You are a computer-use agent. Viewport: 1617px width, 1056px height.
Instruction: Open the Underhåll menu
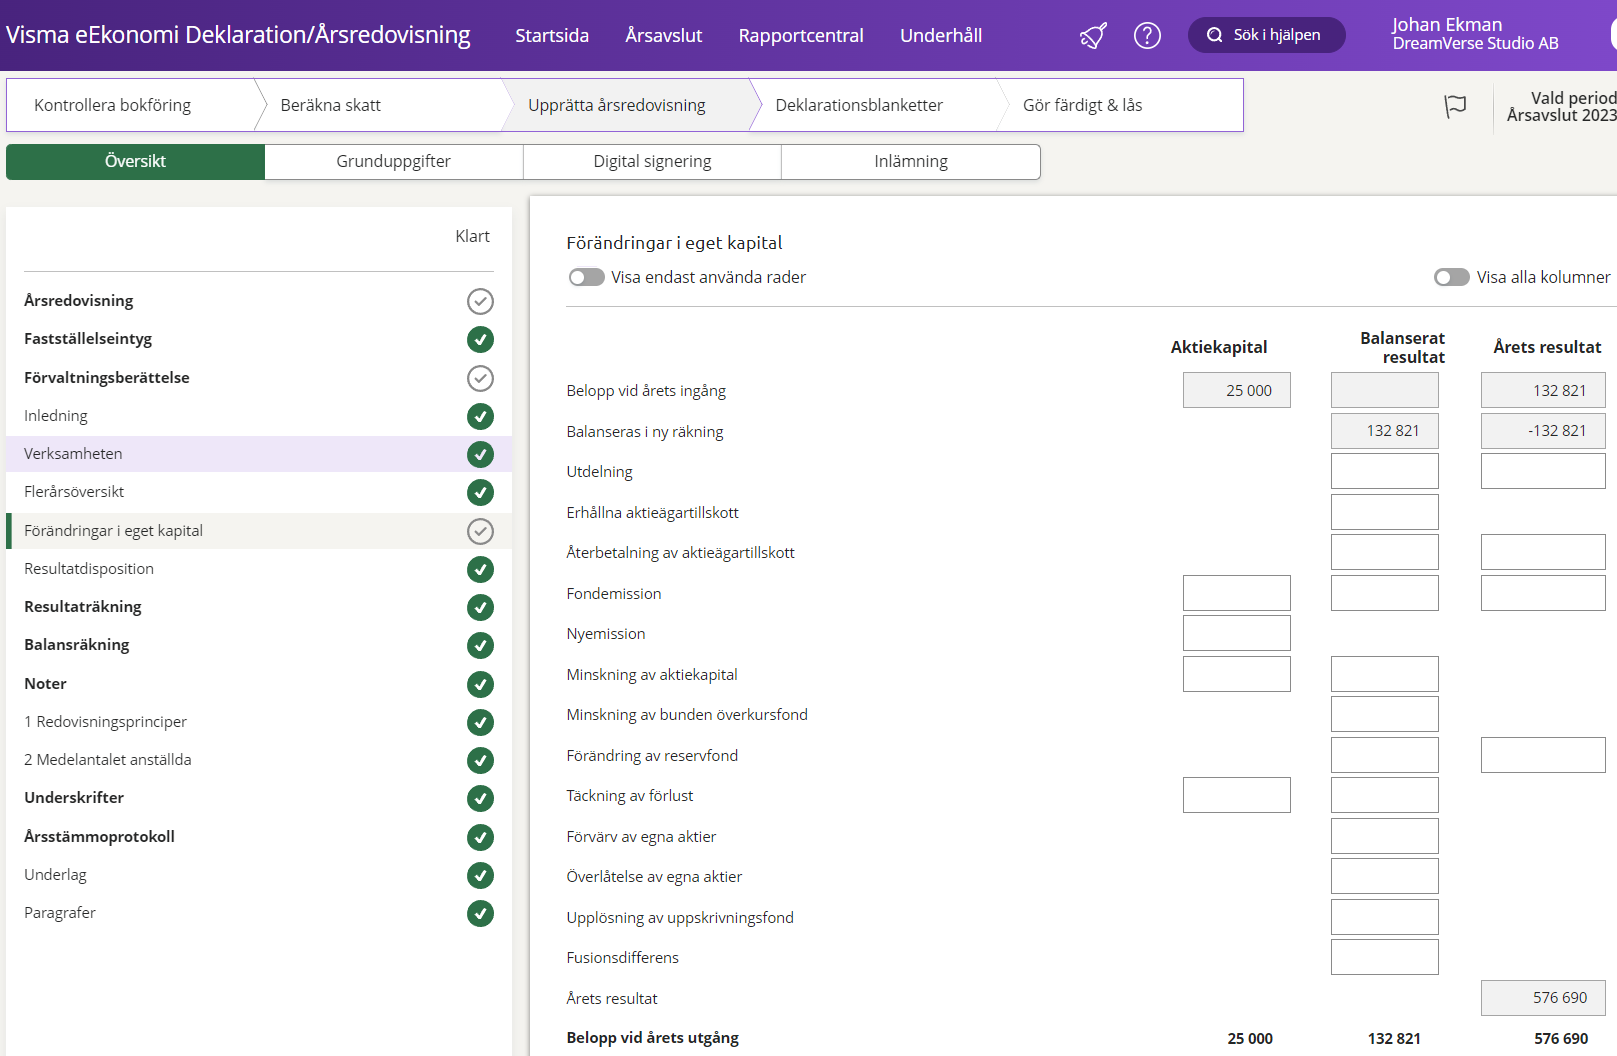pos(941,35)
